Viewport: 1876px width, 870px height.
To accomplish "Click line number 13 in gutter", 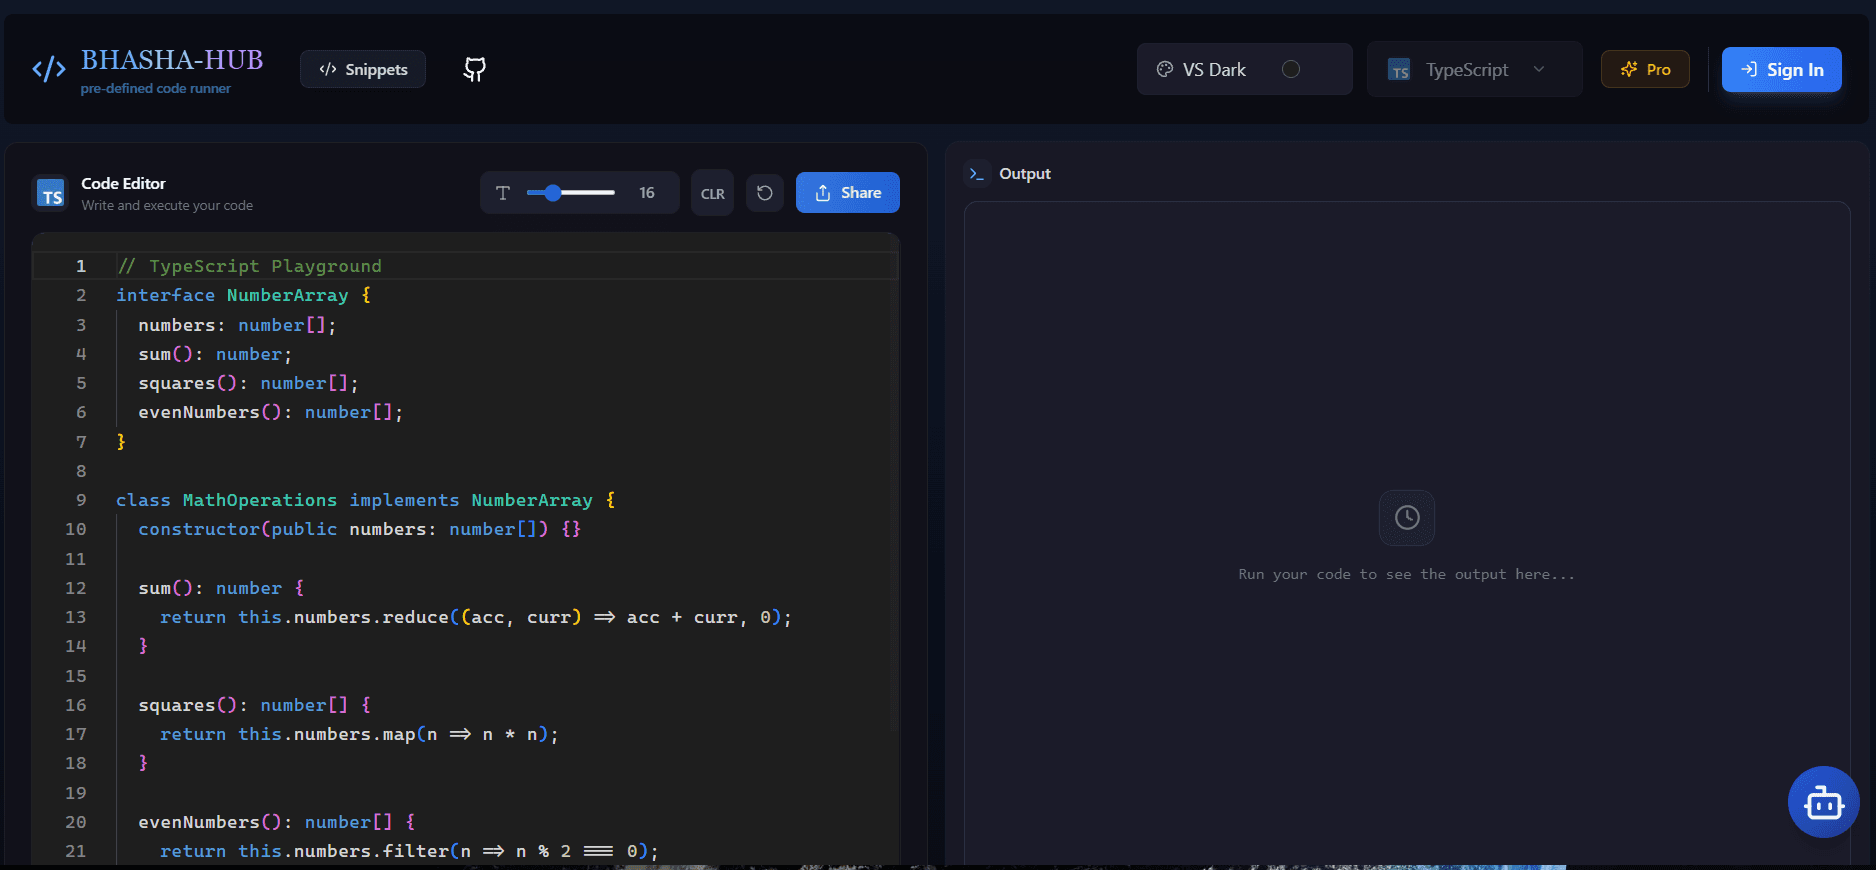I will [76, 617].
